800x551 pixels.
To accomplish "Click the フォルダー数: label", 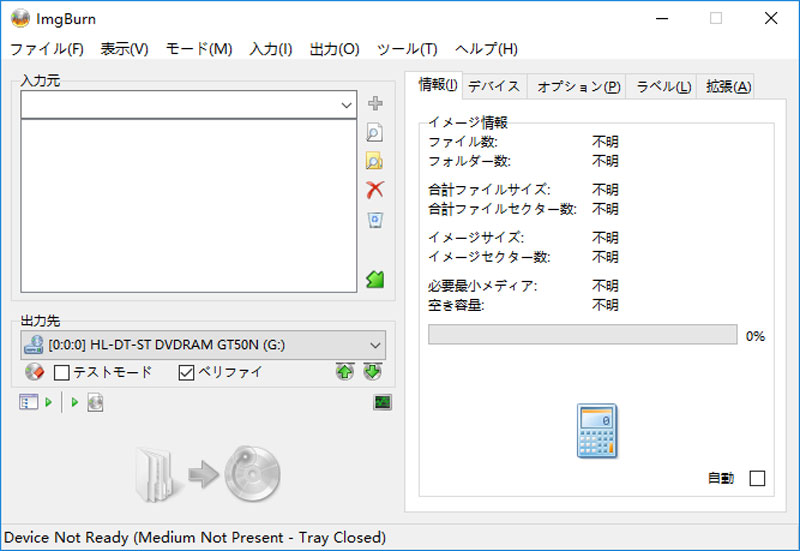I will click(x=469, y=161).
